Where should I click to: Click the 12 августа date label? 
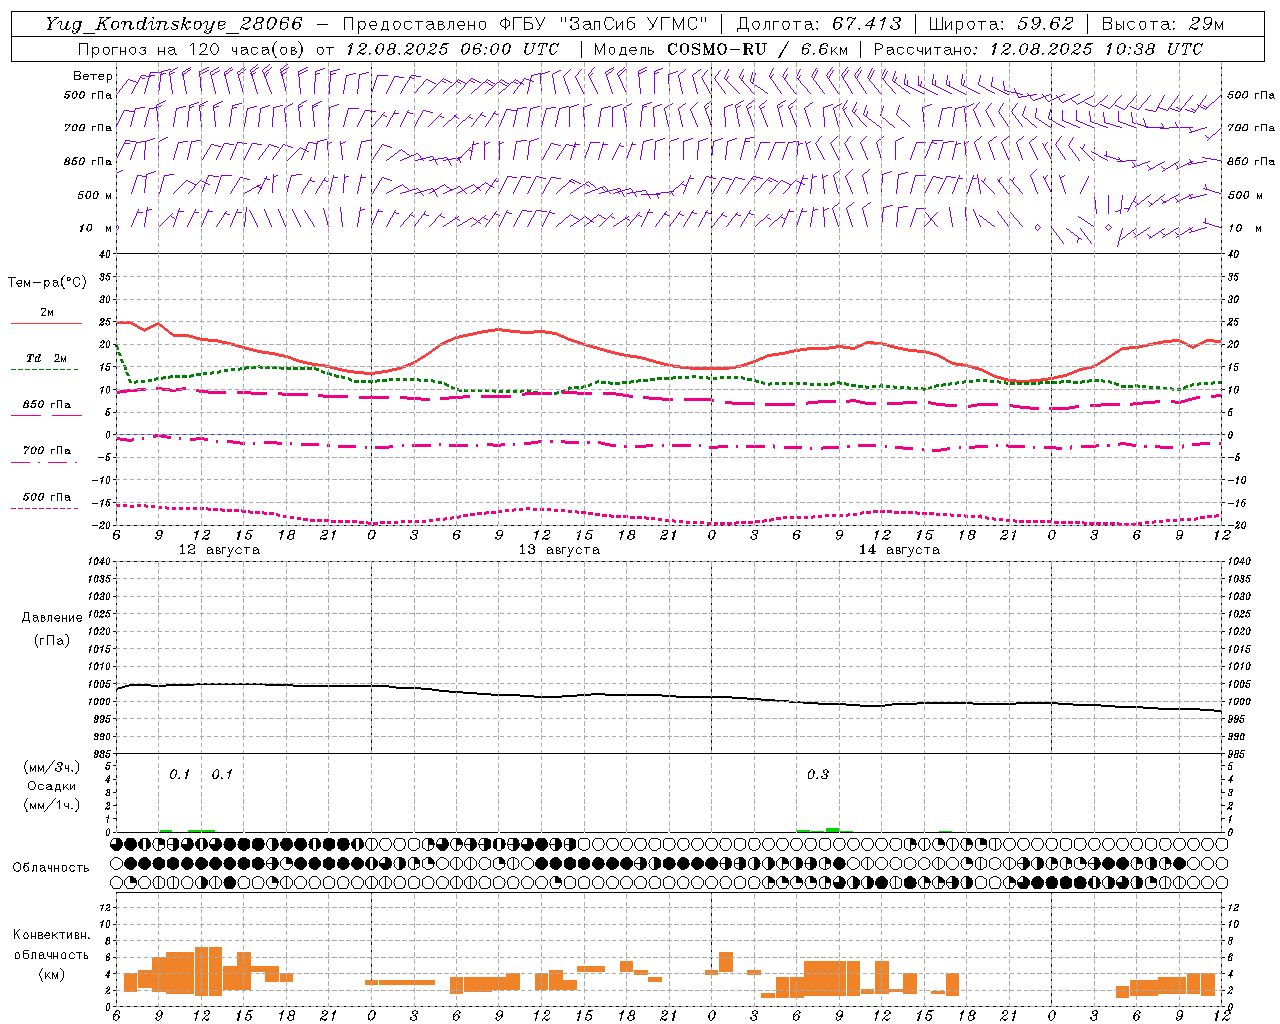219,550
